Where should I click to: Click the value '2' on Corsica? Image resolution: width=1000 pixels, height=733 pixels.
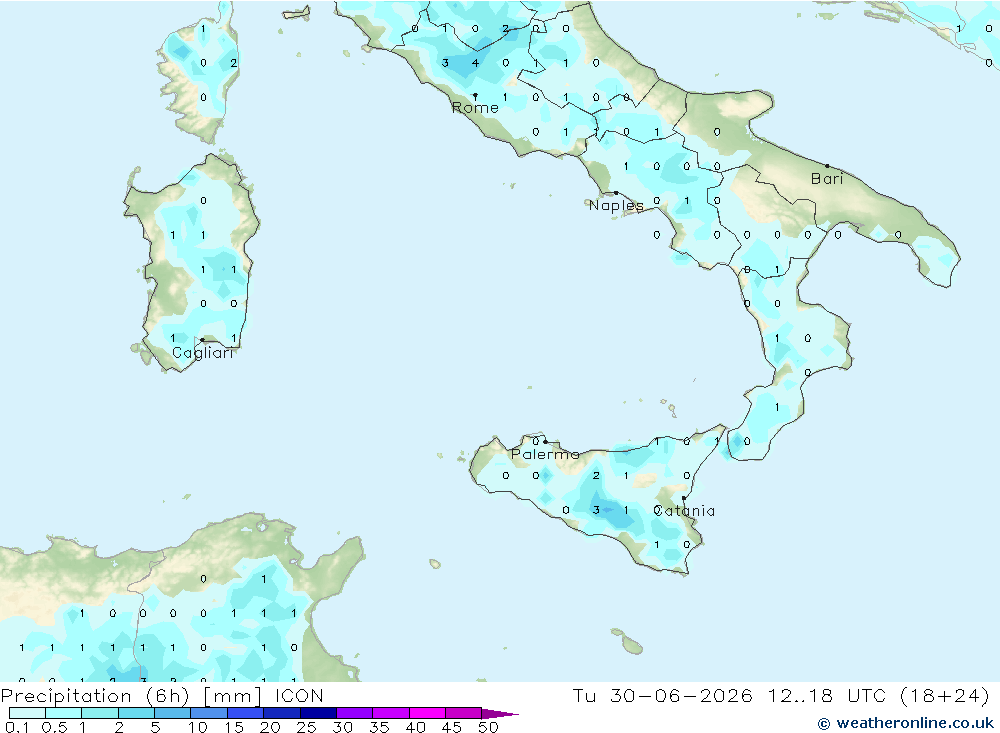pyautogui.click(x=233, y=63)
